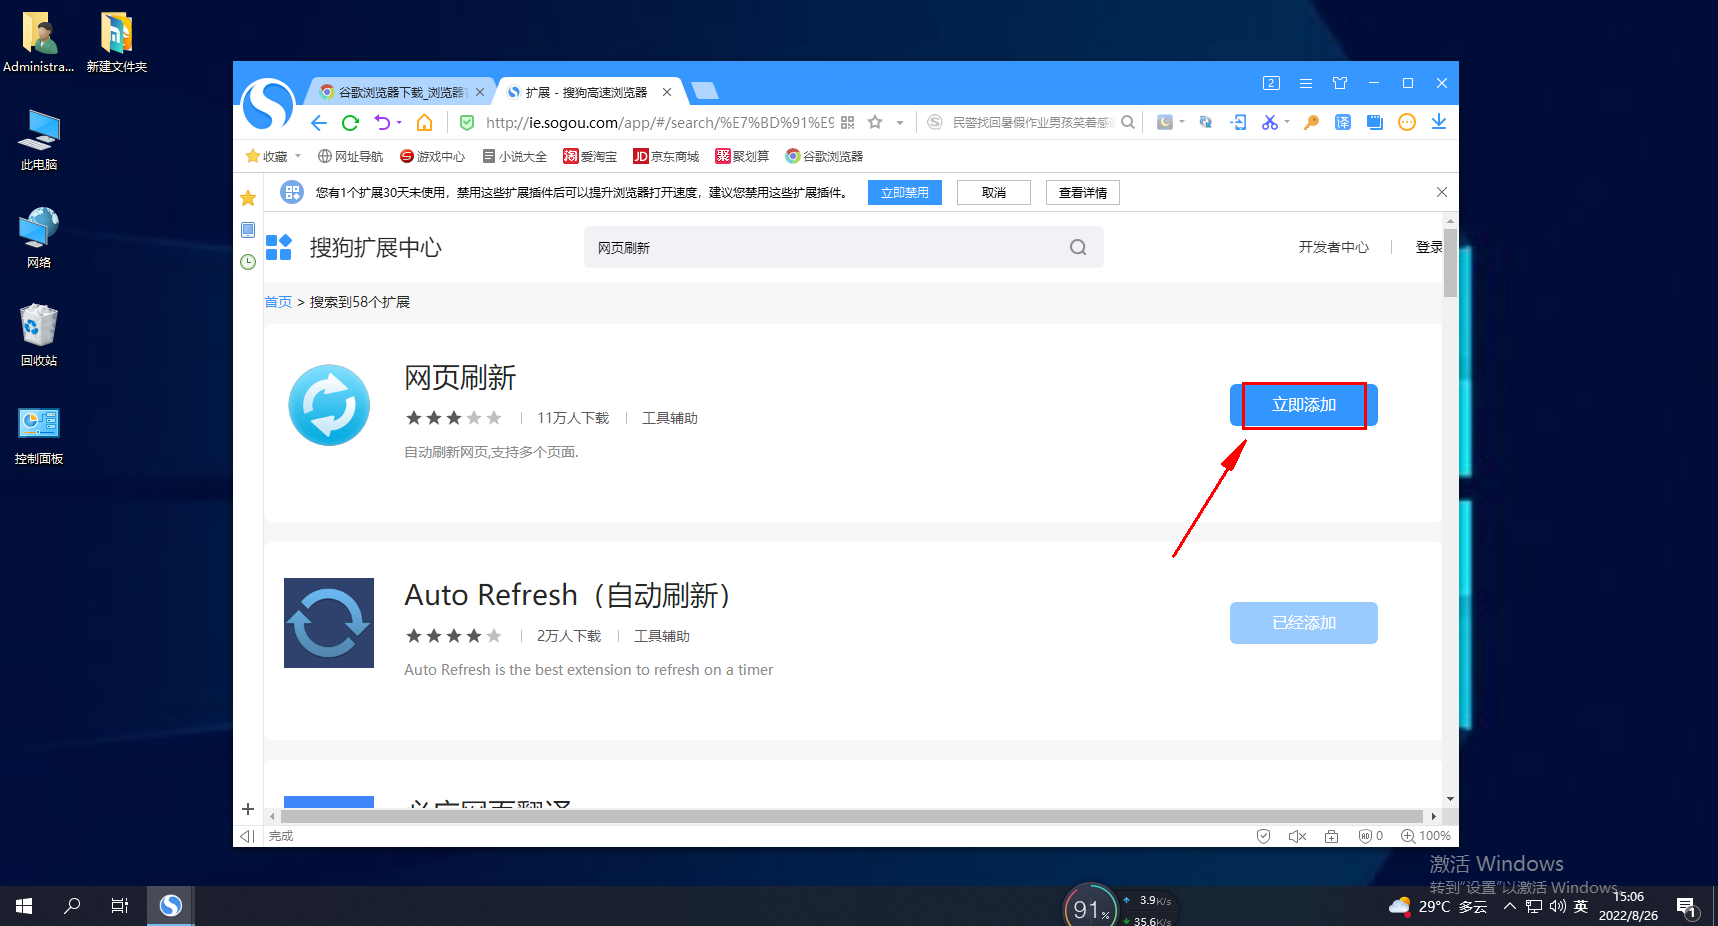Click the 100% zoom control in status bar
This screenshot has height=926, width=1718.
point(1426,836)
